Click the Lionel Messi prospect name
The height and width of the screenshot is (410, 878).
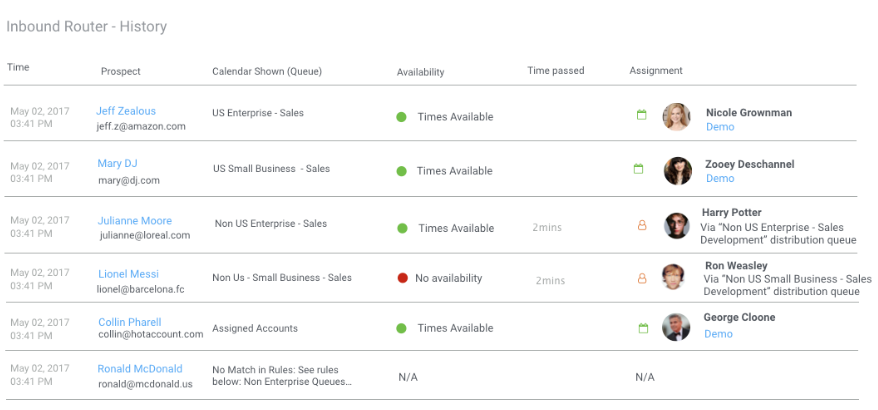click(128, 274)
